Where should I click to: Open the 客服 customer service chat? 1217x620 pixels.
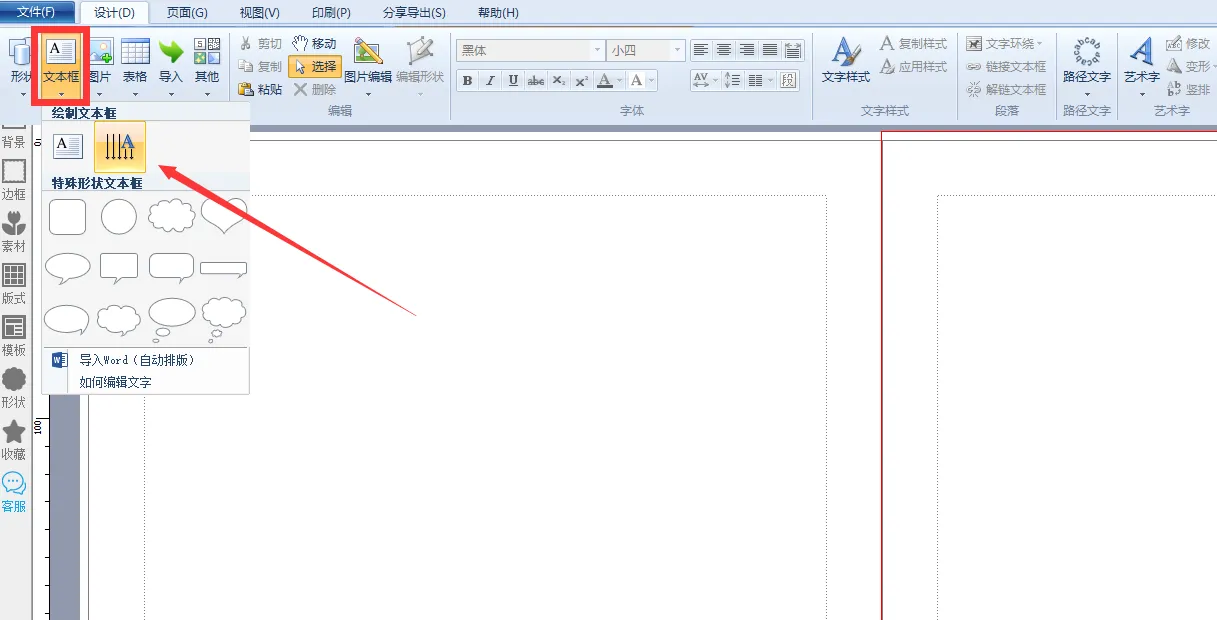point(14,492)
